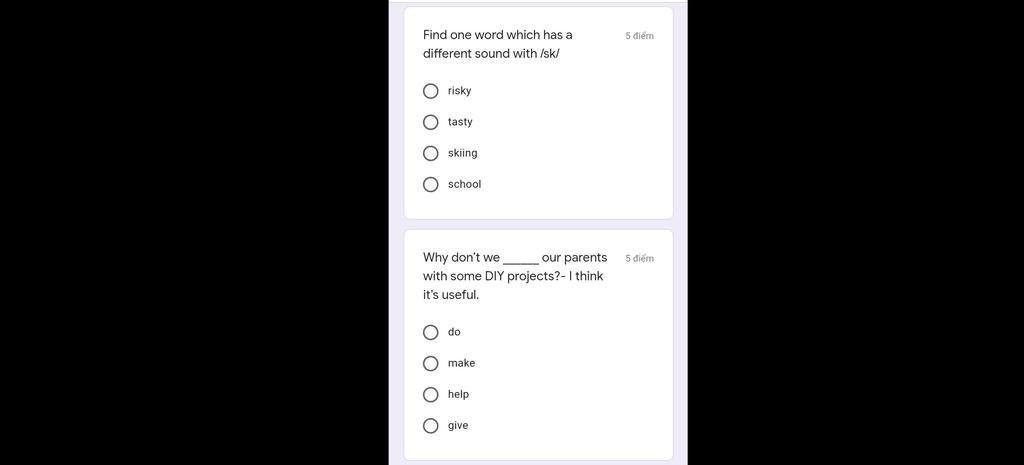Click the 'help' answer text
This screenshot has height=465, width=1024.
pos(459,394)
